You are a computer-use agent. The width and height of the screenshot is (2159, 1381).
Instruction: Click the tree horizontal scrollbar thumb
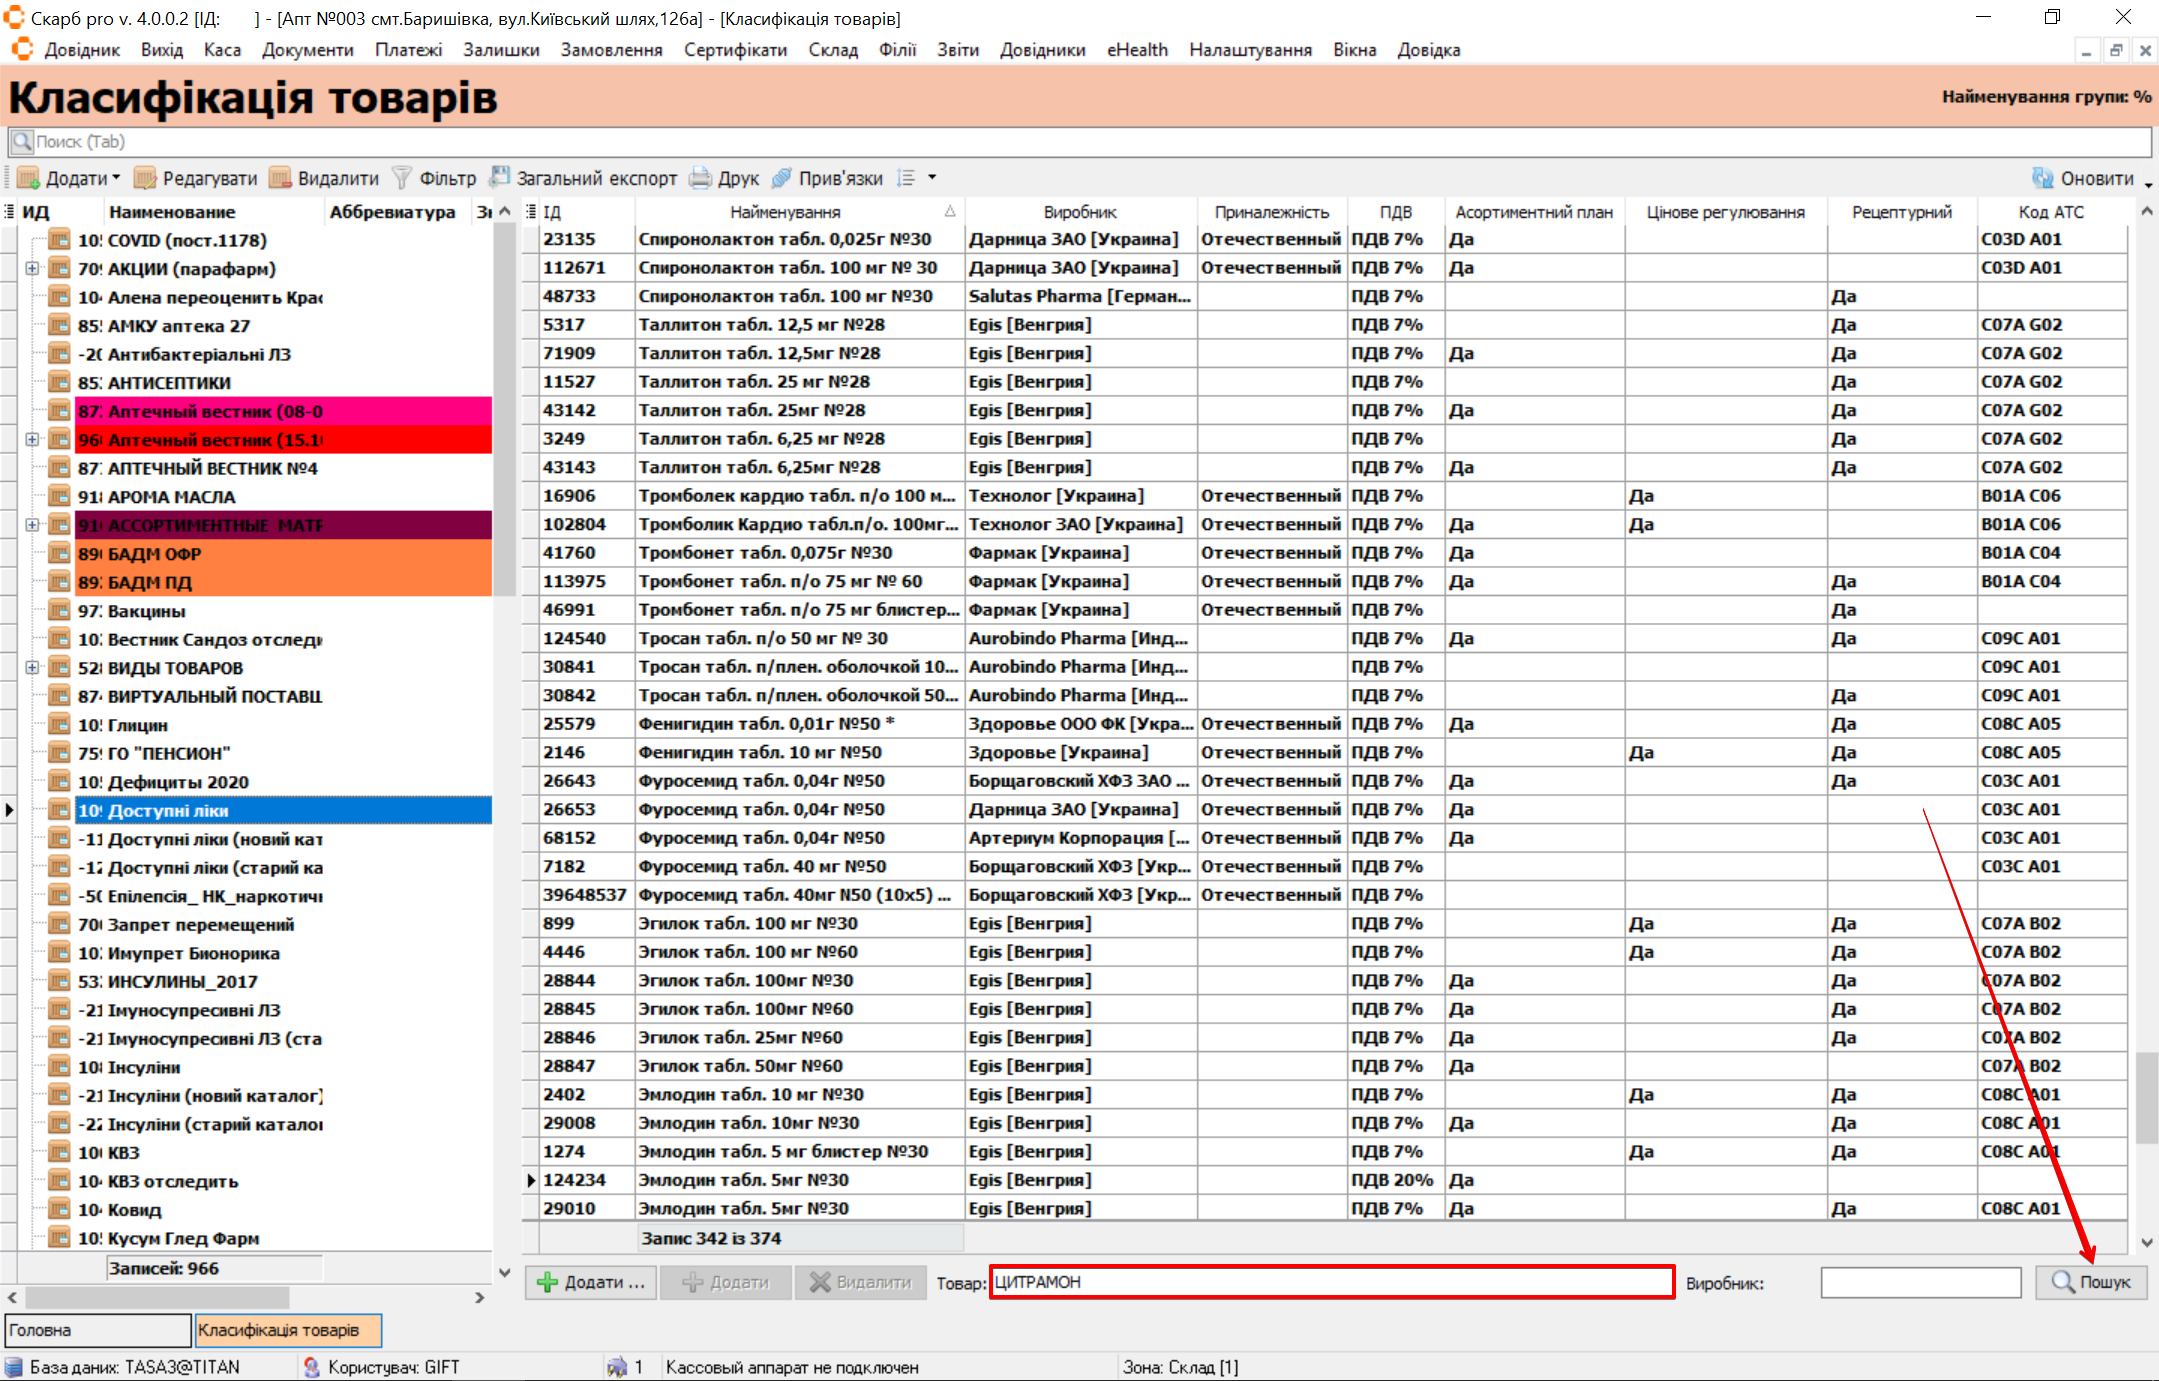click(x=157, y=1297)
